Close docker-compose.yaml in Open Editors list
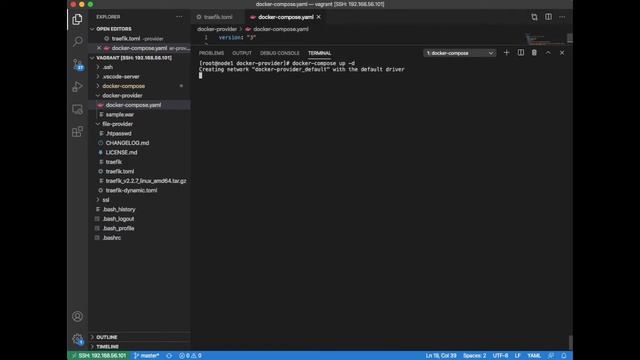640x360 pixels. pyautogui.click(x=99, y=48)
